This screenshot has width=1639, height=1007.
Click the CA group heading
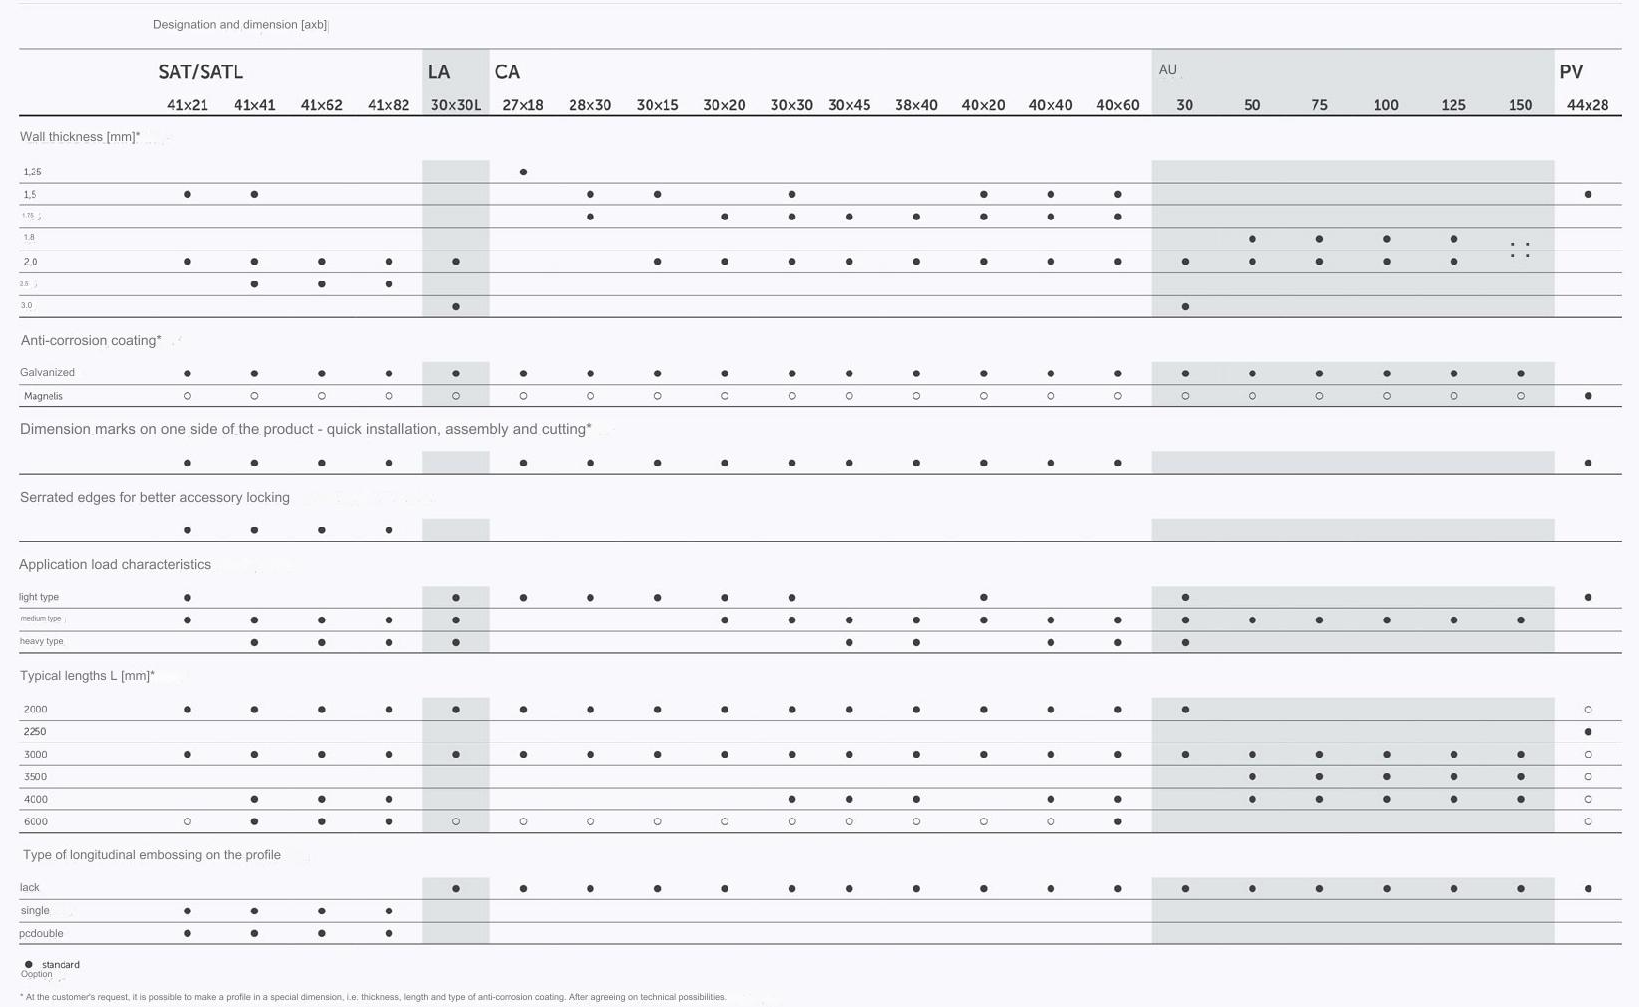pos(507,72)
